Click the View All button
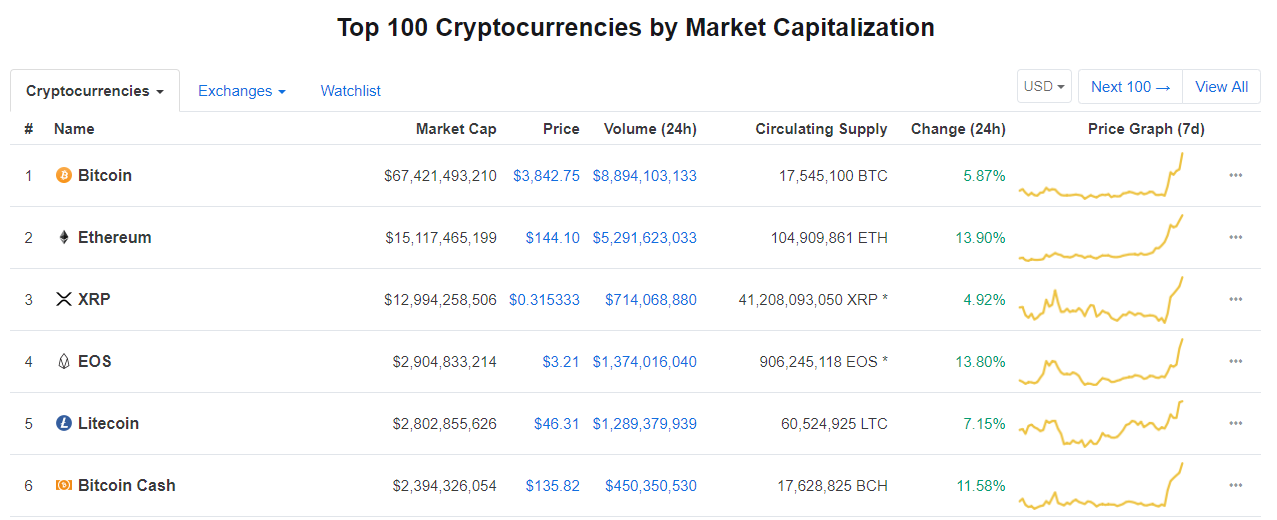This screenshot has height=520, width=1277. [x=1222, y=87]
